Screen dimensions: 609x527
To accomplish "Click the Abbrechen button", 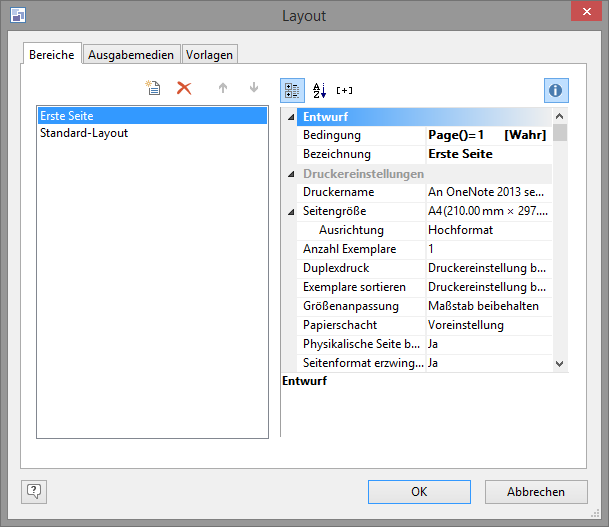I will 536,491.
